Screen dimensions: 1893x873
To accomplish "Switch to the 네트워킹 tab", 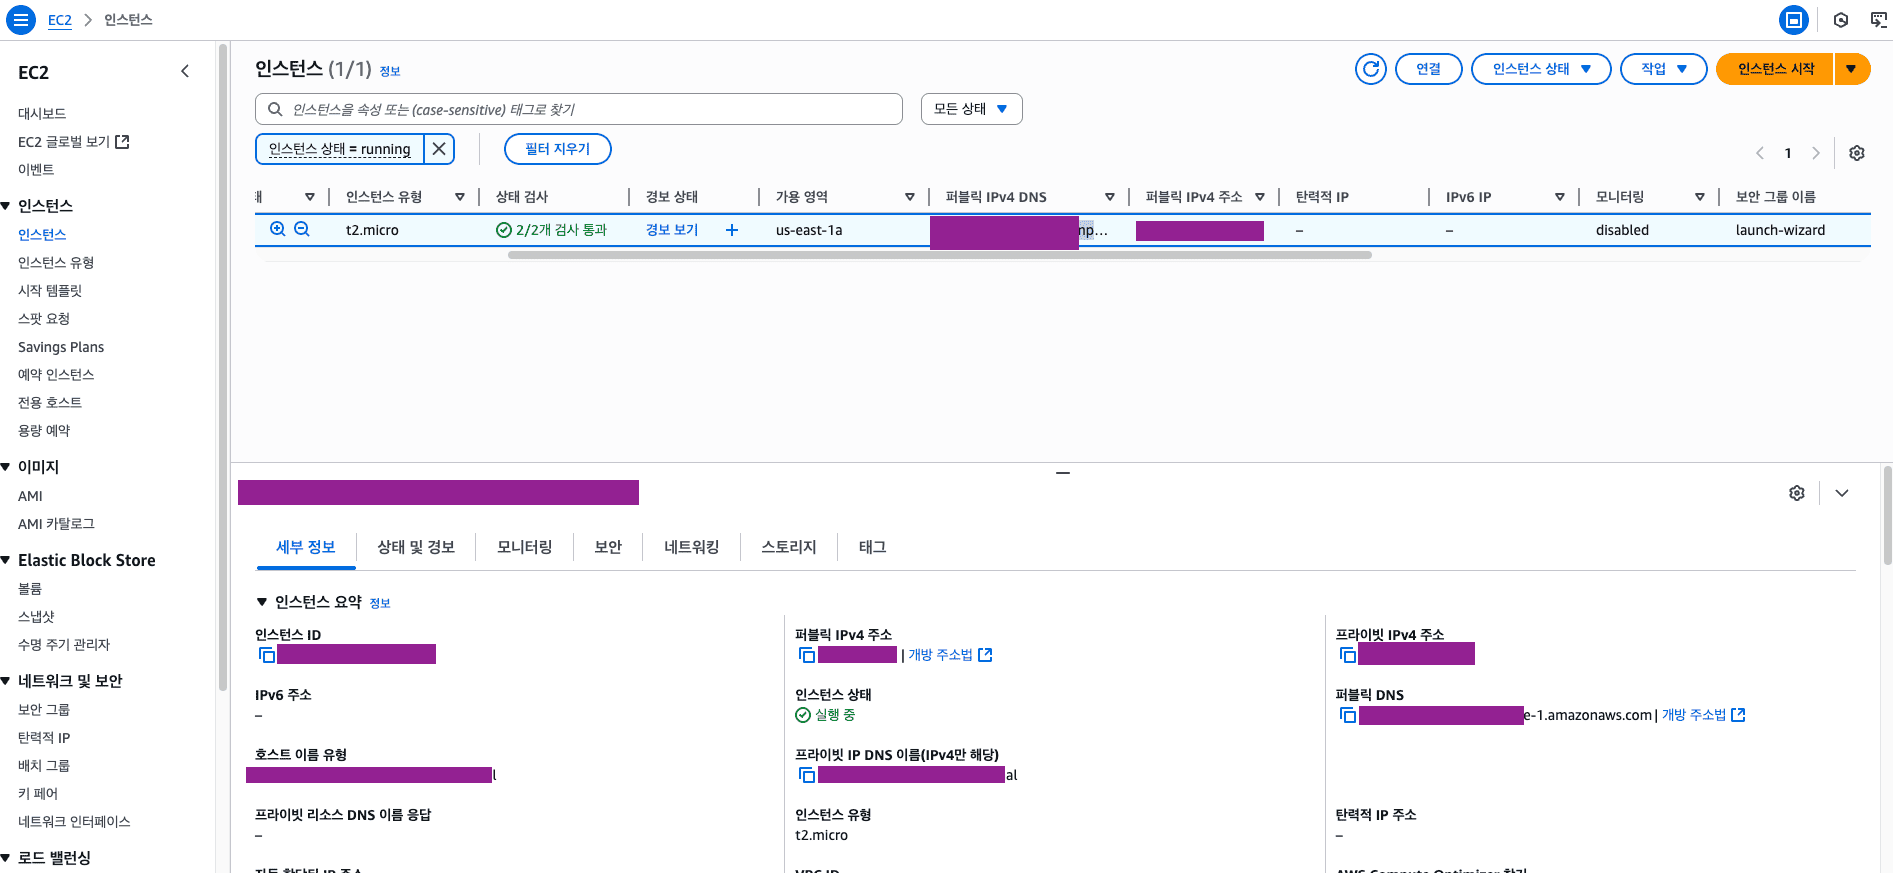I will [692, 547].
